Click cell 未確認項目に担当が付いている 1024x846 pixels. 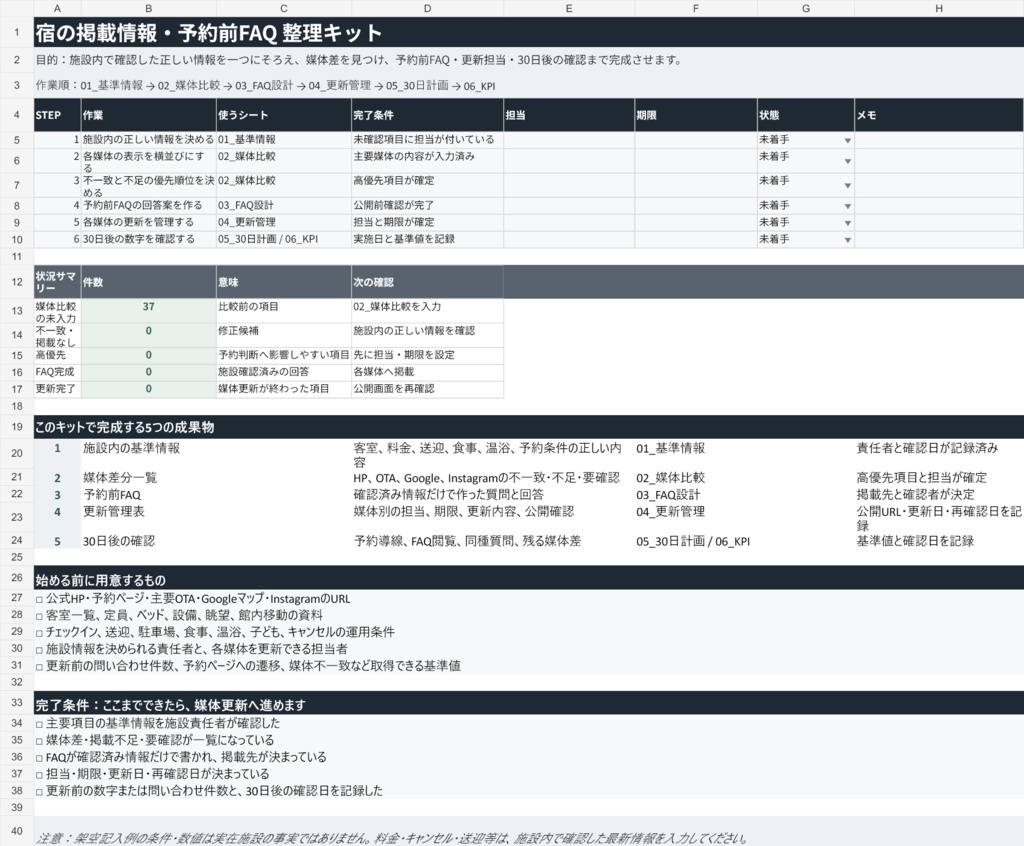click(x=427, y=140)
